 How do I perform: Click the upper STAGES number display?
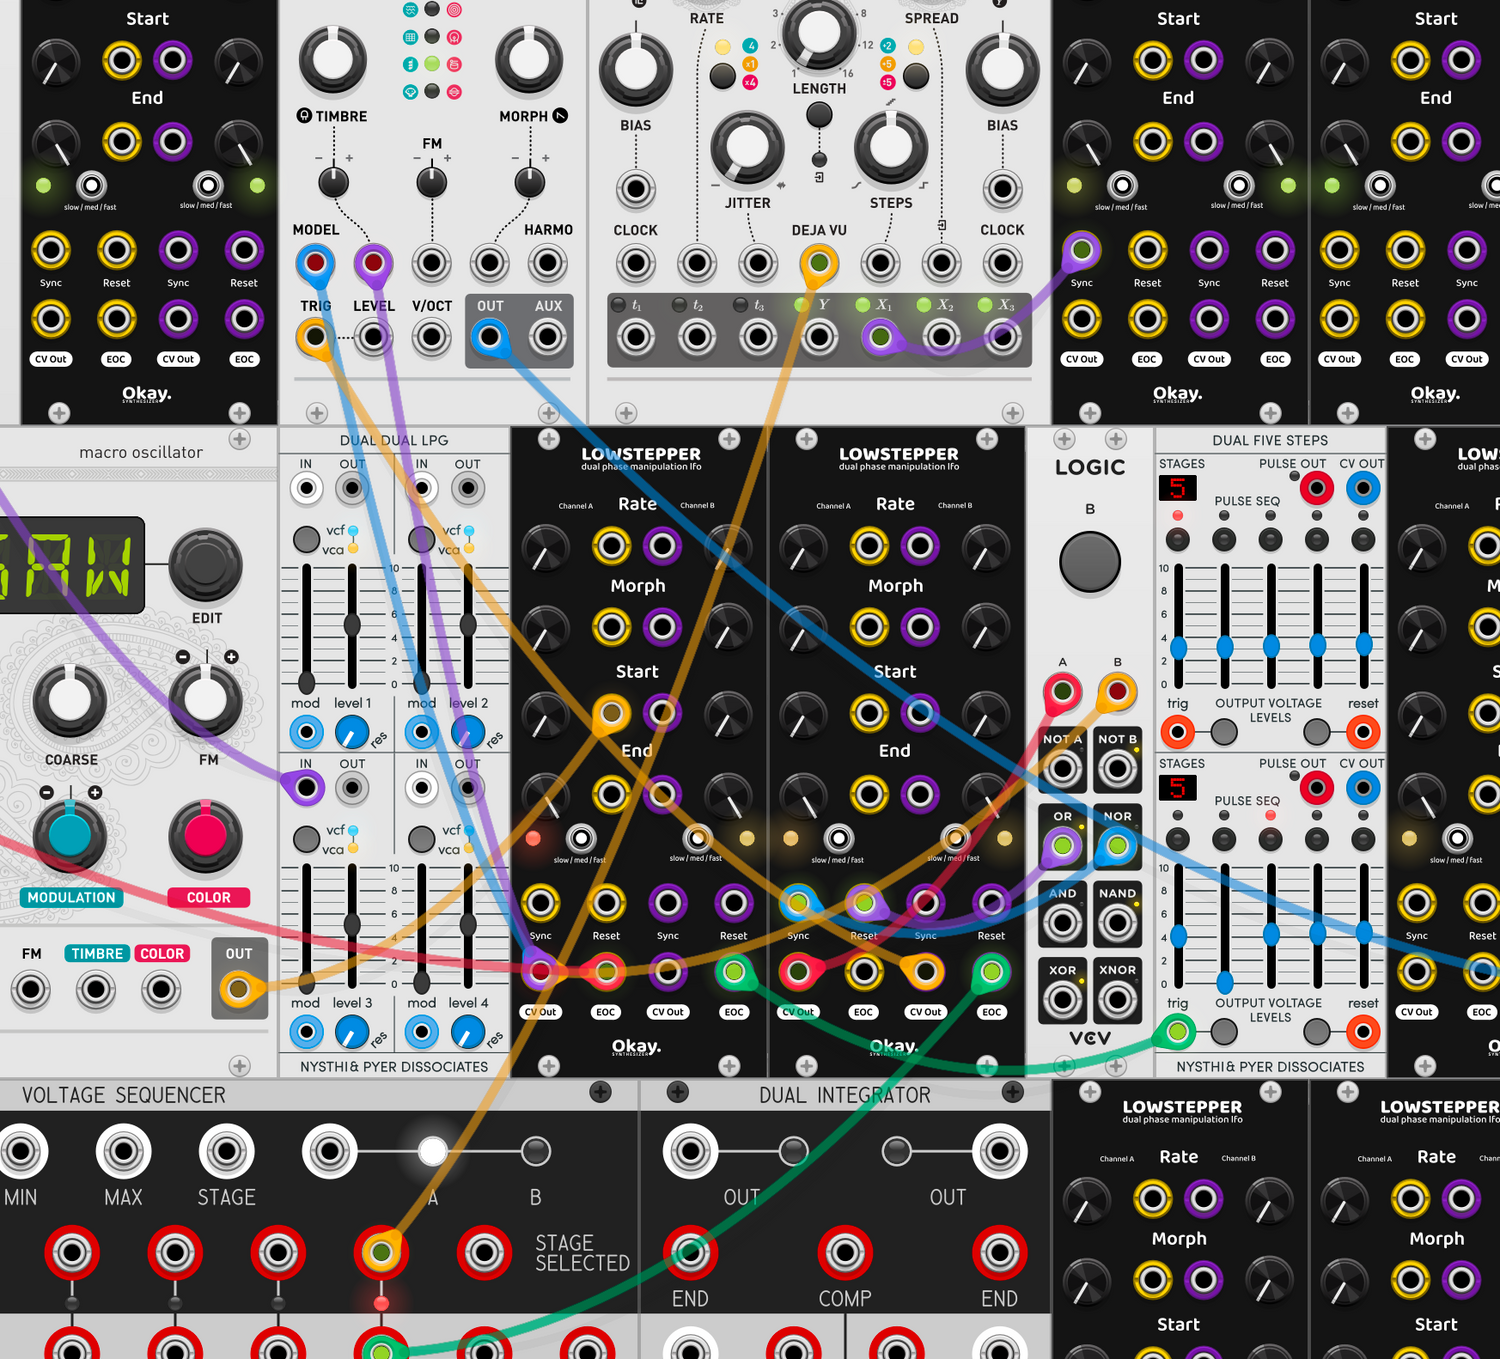point(1178,488)
